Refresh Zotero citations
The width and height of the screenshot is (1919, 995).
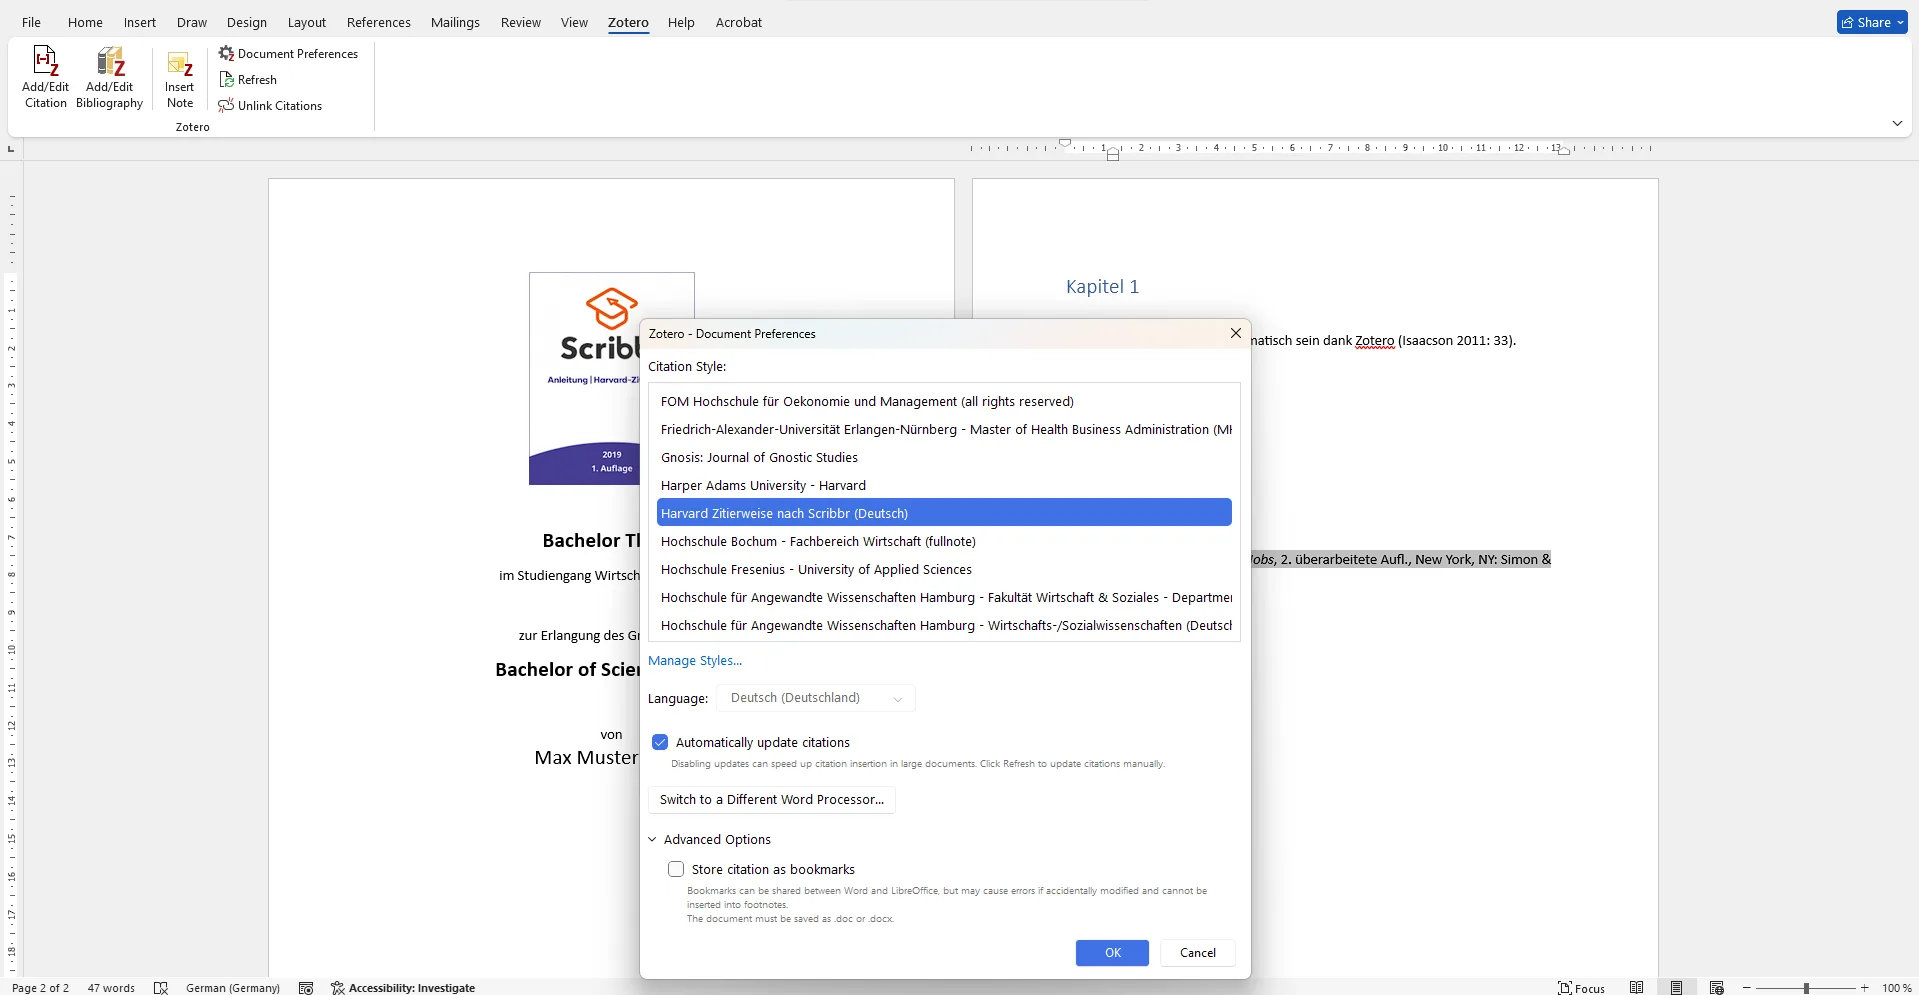tap(248, 80)
